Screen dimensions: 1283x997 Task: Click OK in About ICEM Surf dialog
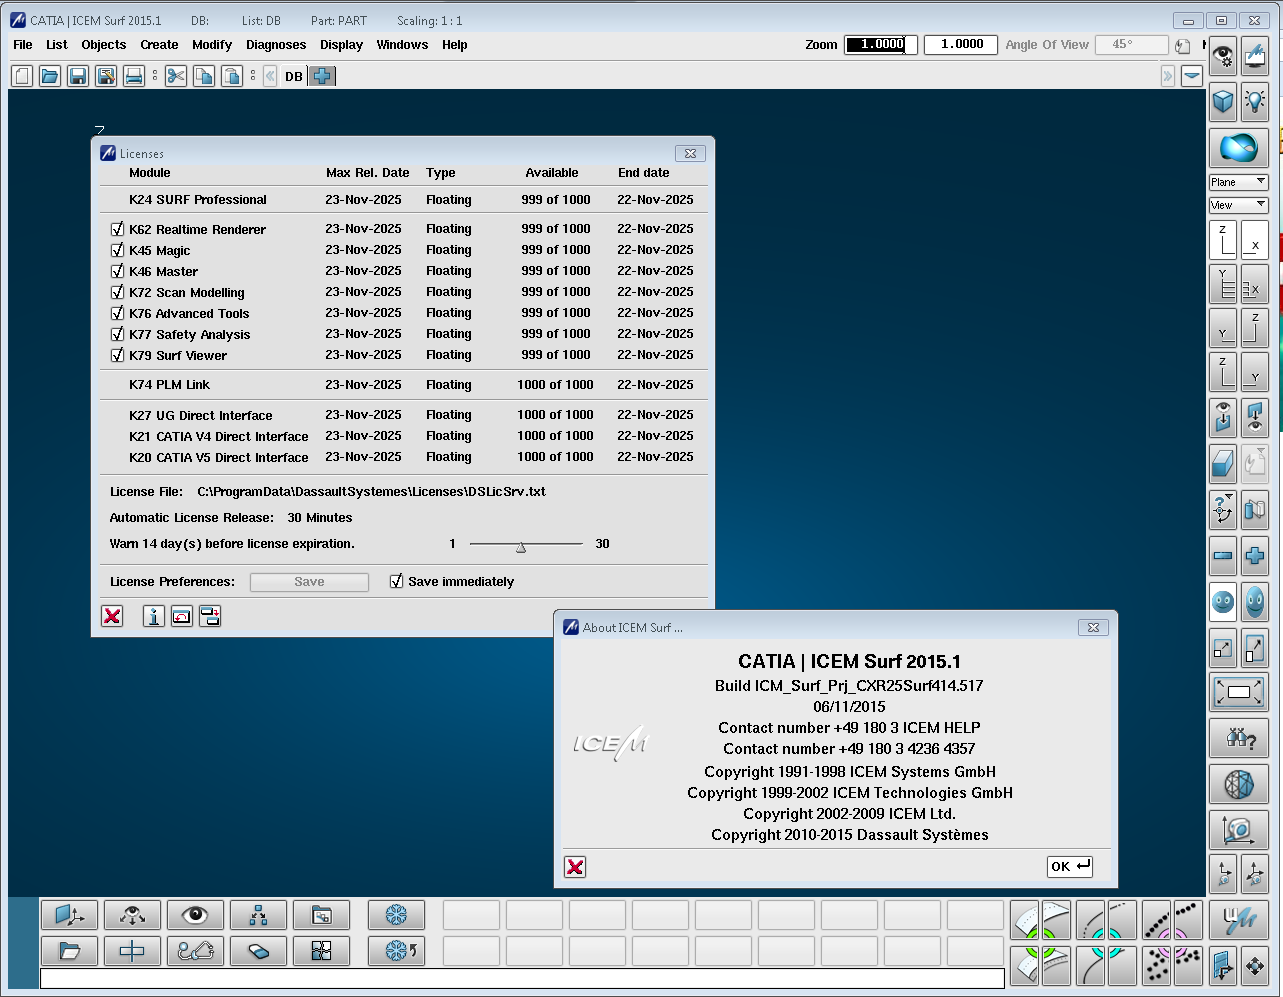[1070, 867]
